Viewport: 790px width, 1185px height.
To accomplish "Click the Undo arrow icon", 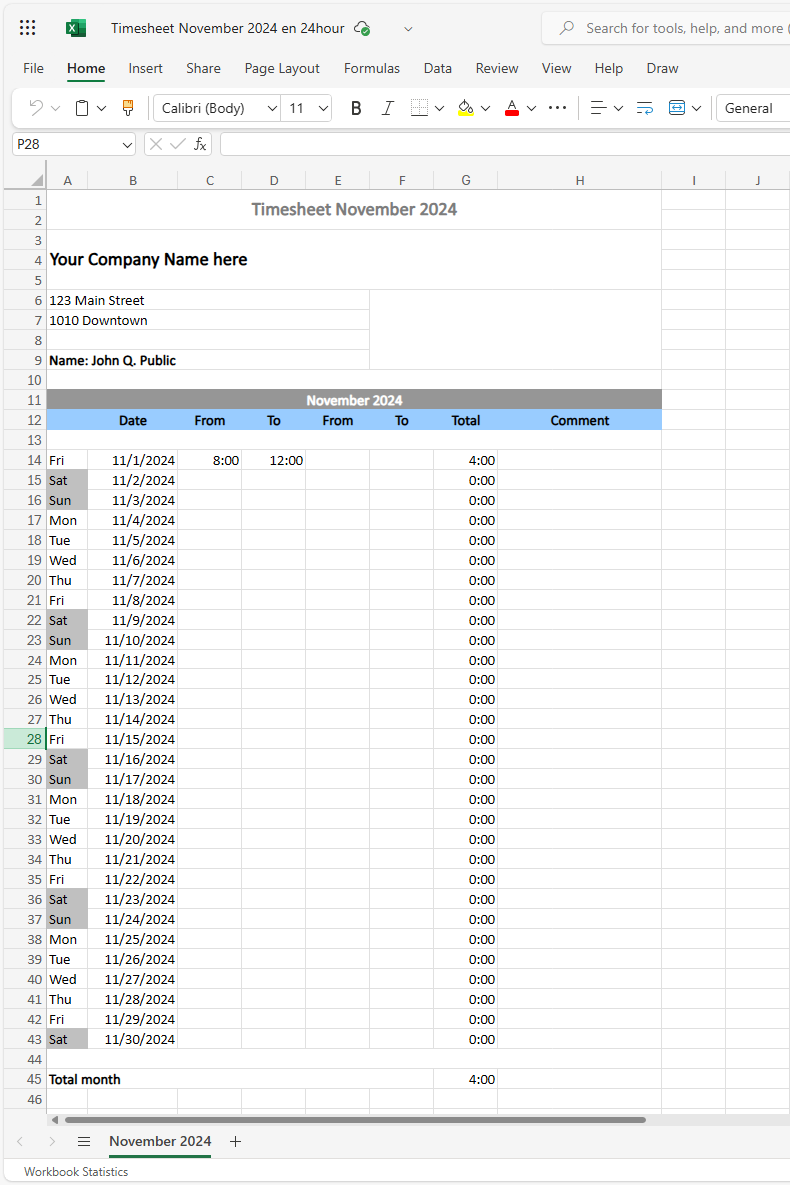I will [36, 108].
